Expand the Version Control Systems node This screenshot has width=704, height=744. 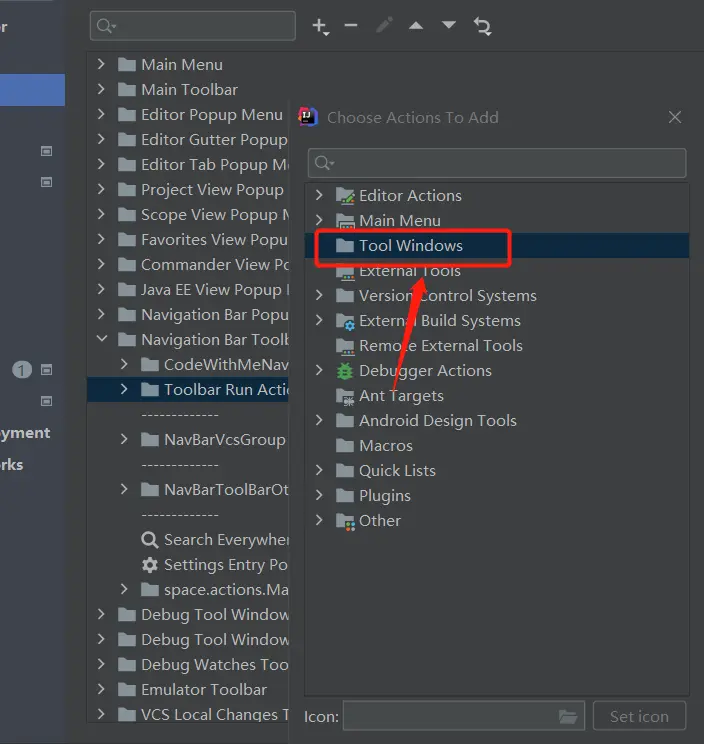(320, 296)
